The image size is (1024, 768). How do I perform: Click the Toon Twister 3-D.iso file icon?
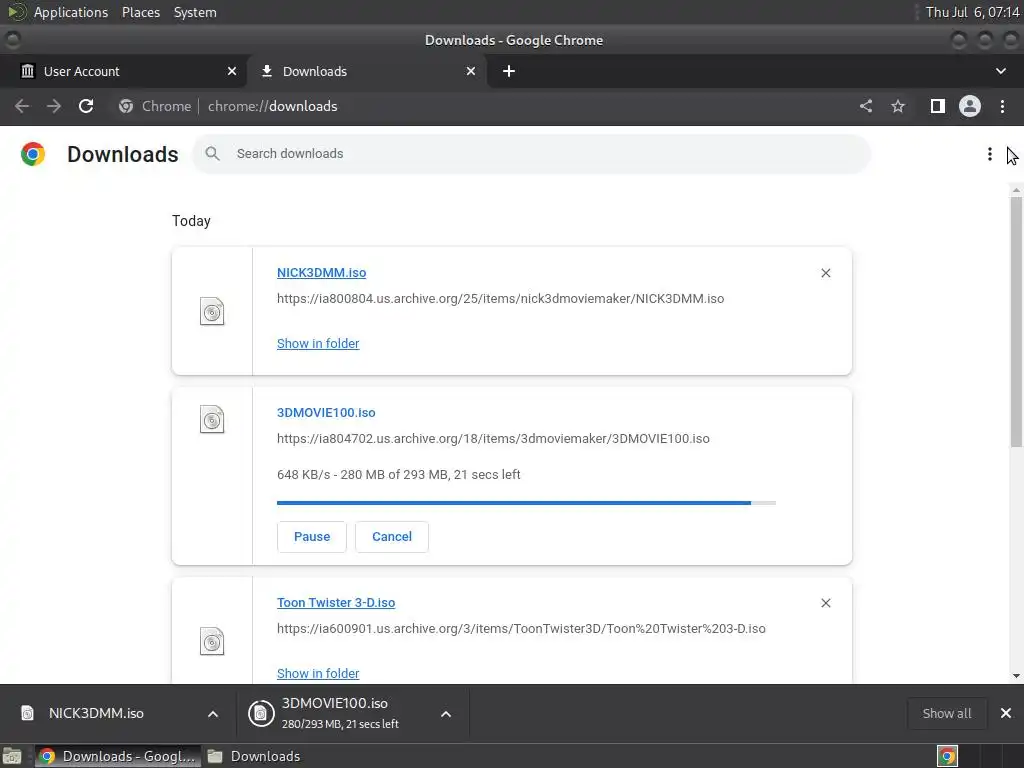(x=212, y=641)
